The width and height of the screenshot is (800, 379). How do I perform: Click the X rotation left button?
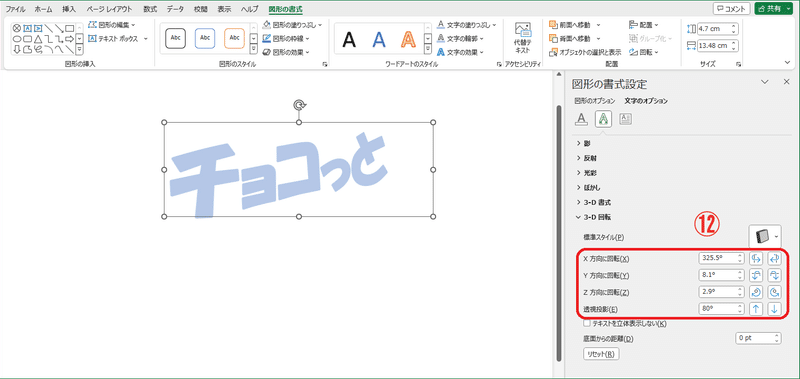(x=756, y=259)
